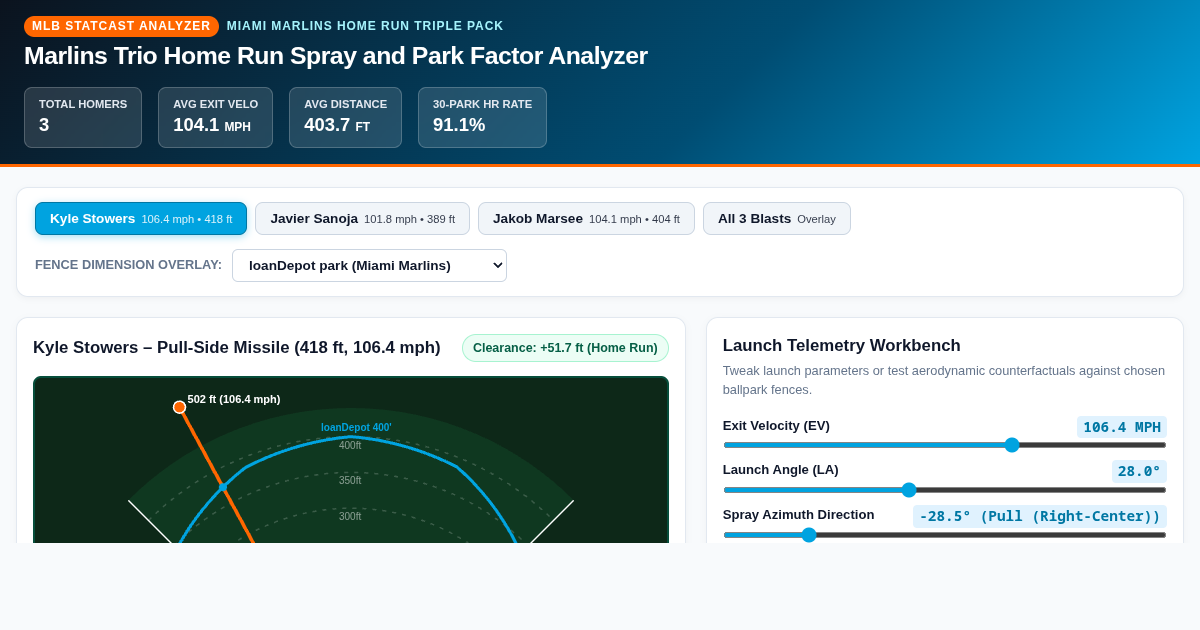Click the Launch Telemetry Workbench heading

pos(842,346)
